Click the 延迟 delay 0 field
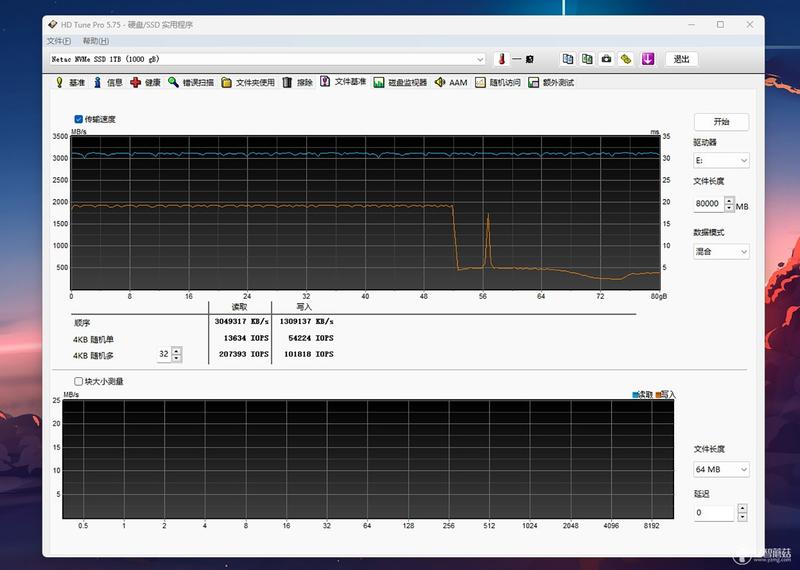 715,512
